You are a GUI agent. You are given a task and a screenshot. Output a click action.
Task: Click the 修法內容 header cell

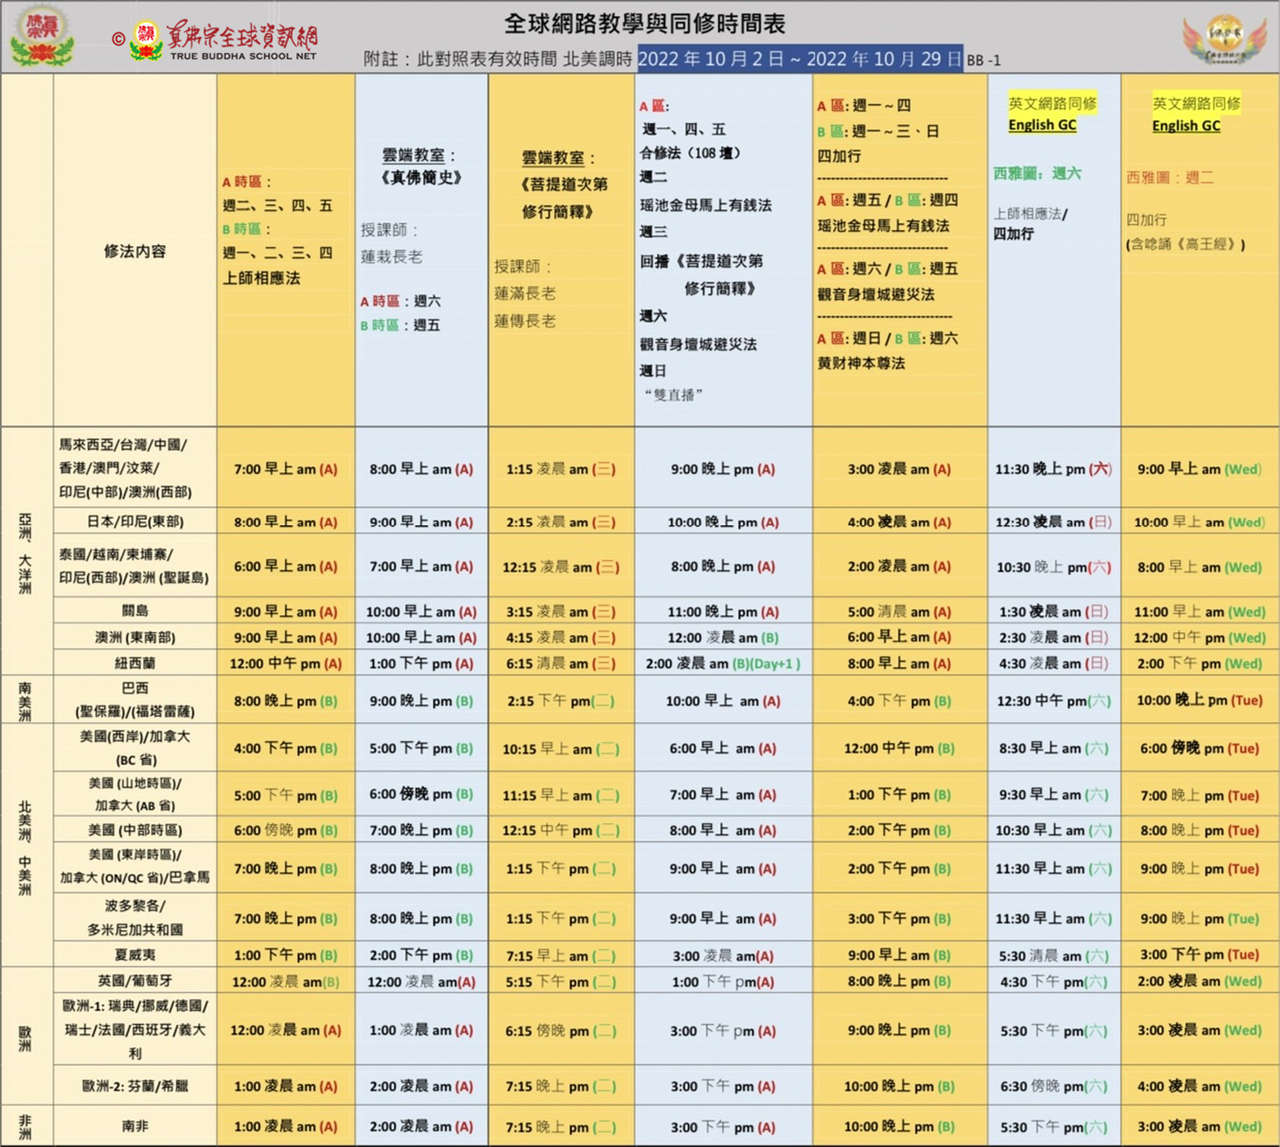[135, 251]
